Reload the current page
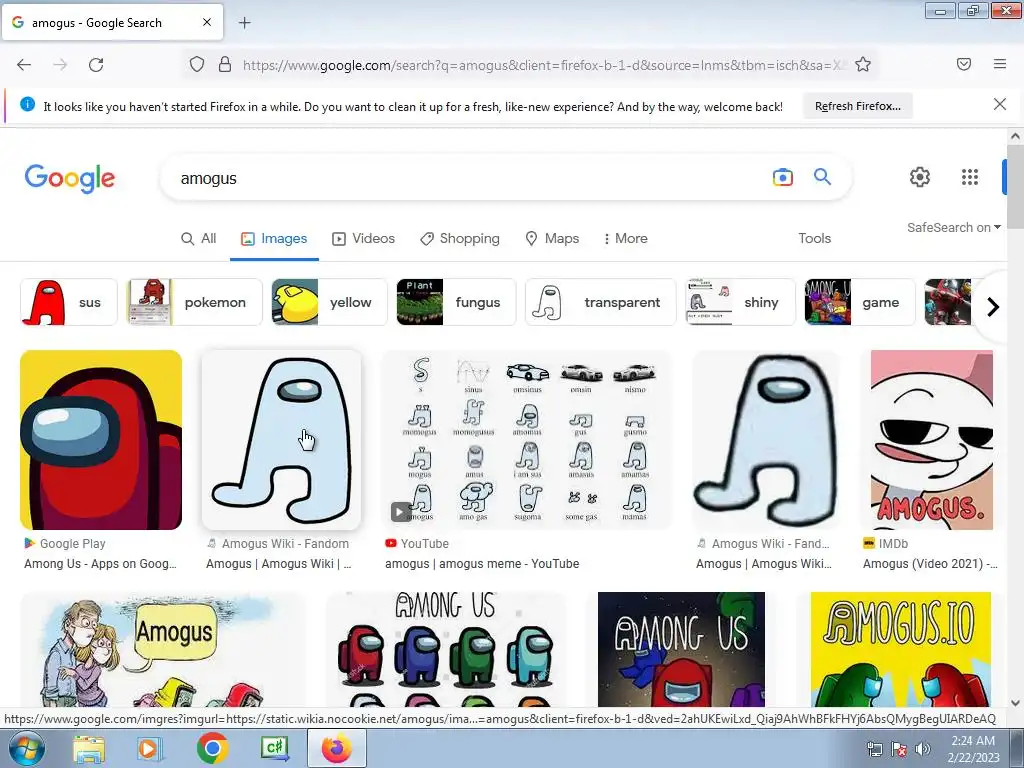 (96, 65)
